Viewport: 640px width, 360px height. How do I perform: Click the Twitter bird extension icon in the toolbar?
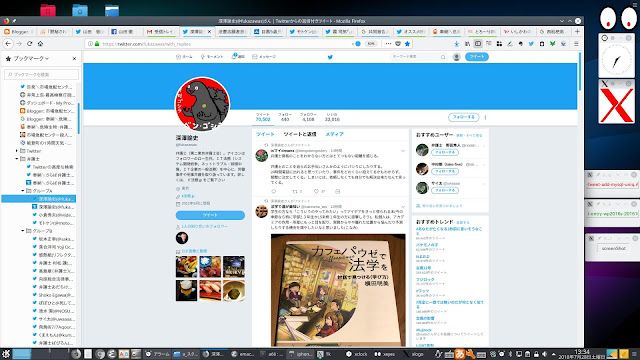(x=531, y=44)
